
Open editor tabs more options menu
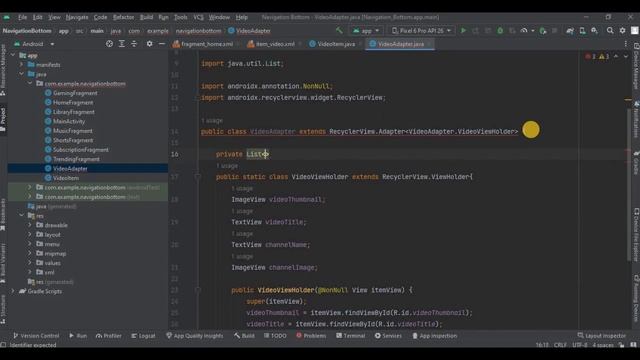tap(625, 44)
